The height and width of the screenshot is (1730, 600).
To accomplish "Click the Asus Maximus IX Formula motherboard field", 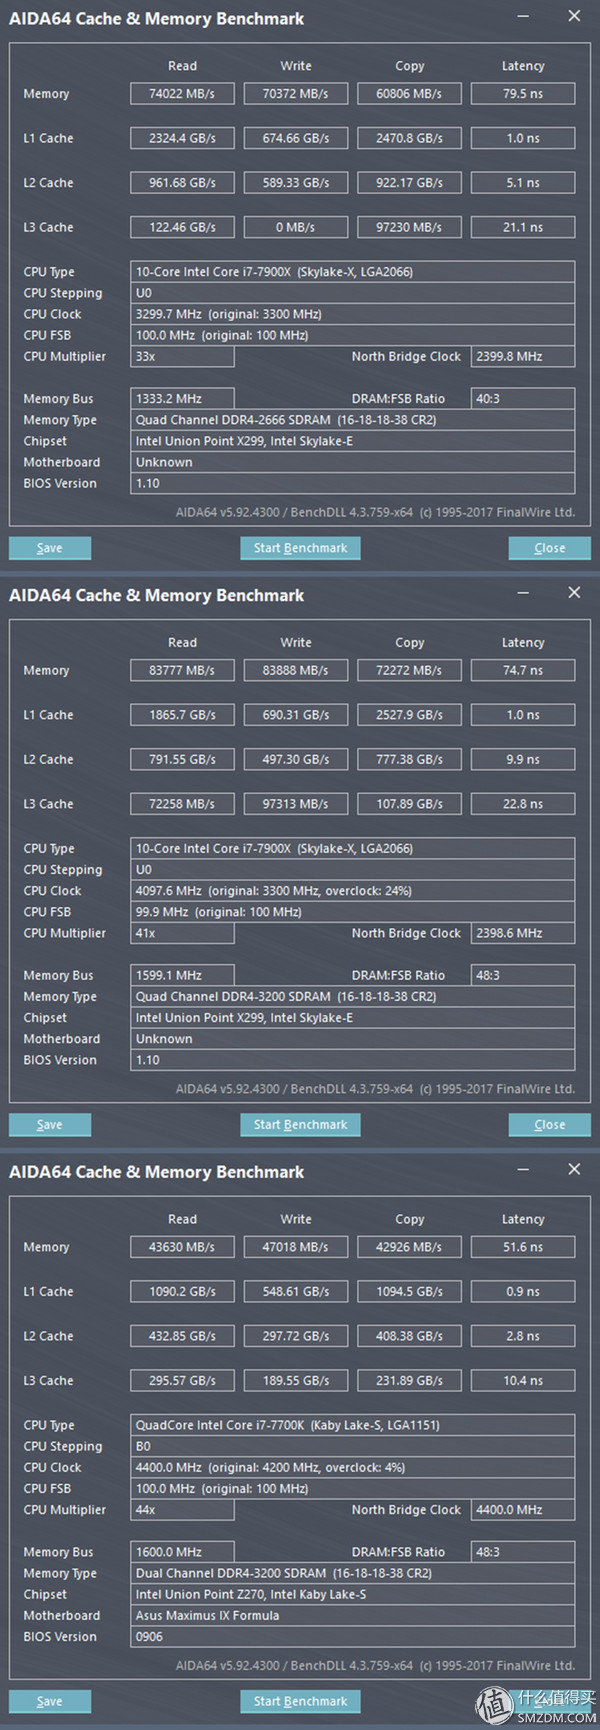I will [x=353, y=1615].
